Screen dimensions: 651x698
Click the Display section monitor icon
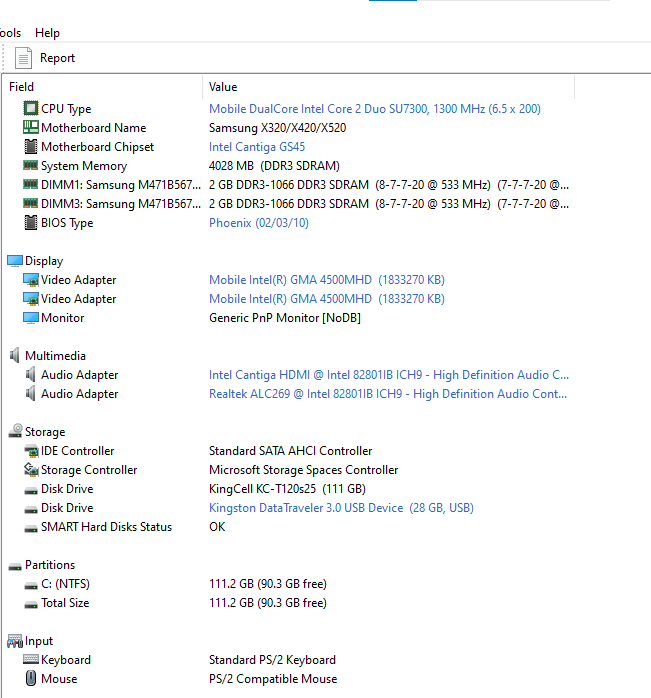[x=15, y=261]
